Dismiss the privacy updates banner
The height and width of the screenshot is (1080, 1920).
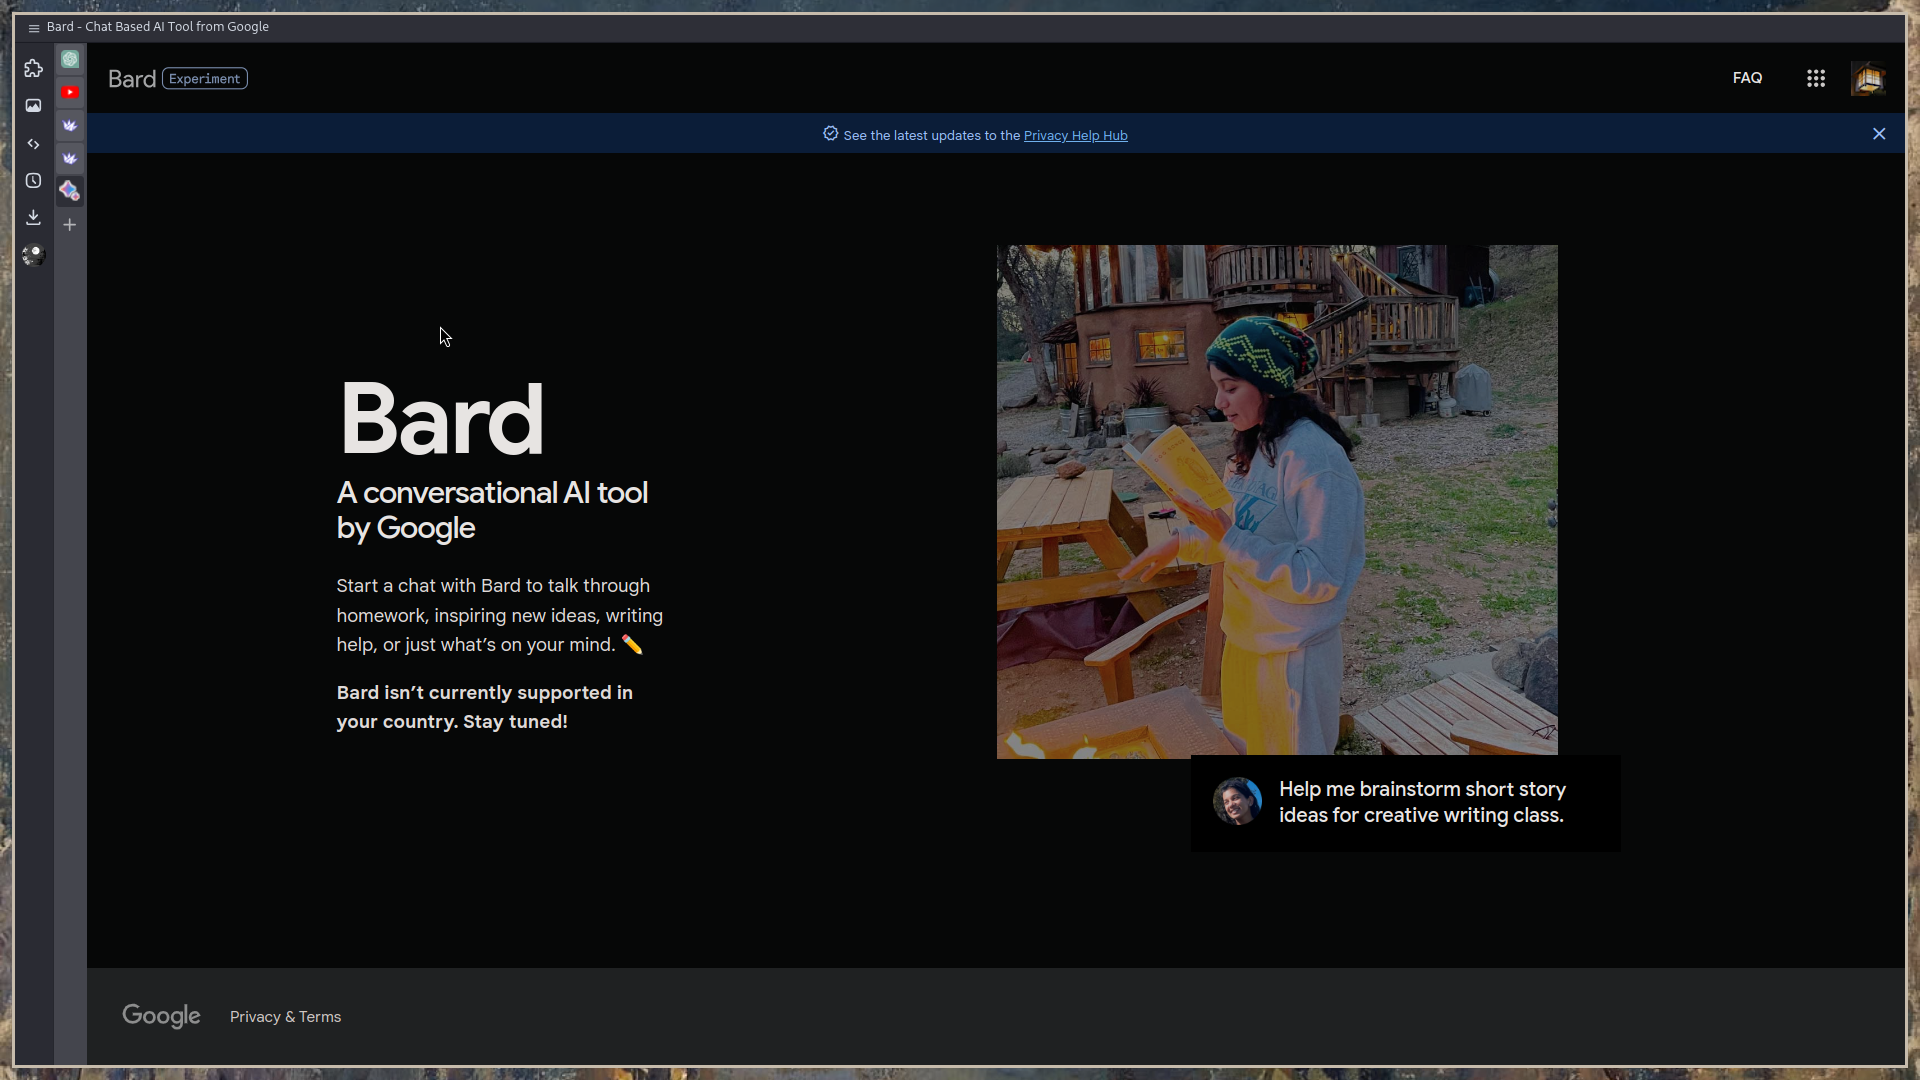pos(1879,134)
